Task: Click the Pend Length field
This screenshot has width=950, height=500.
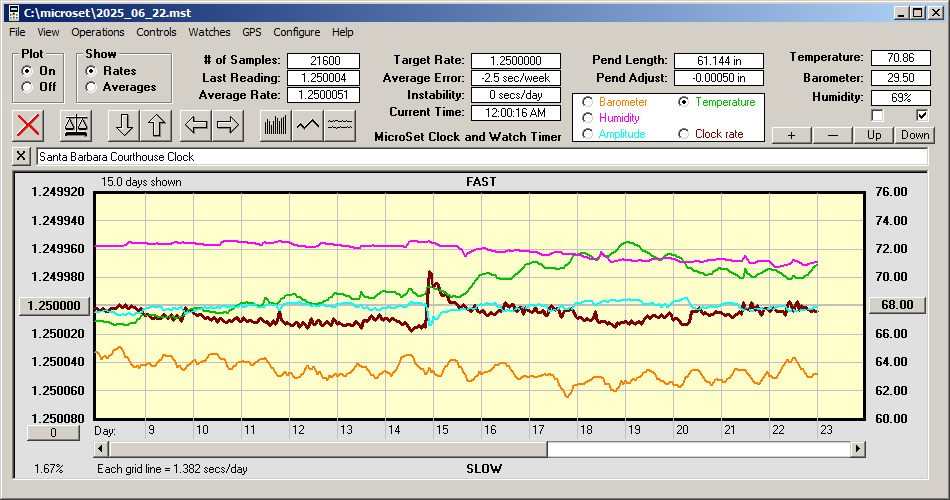Action: click(719, 61)
